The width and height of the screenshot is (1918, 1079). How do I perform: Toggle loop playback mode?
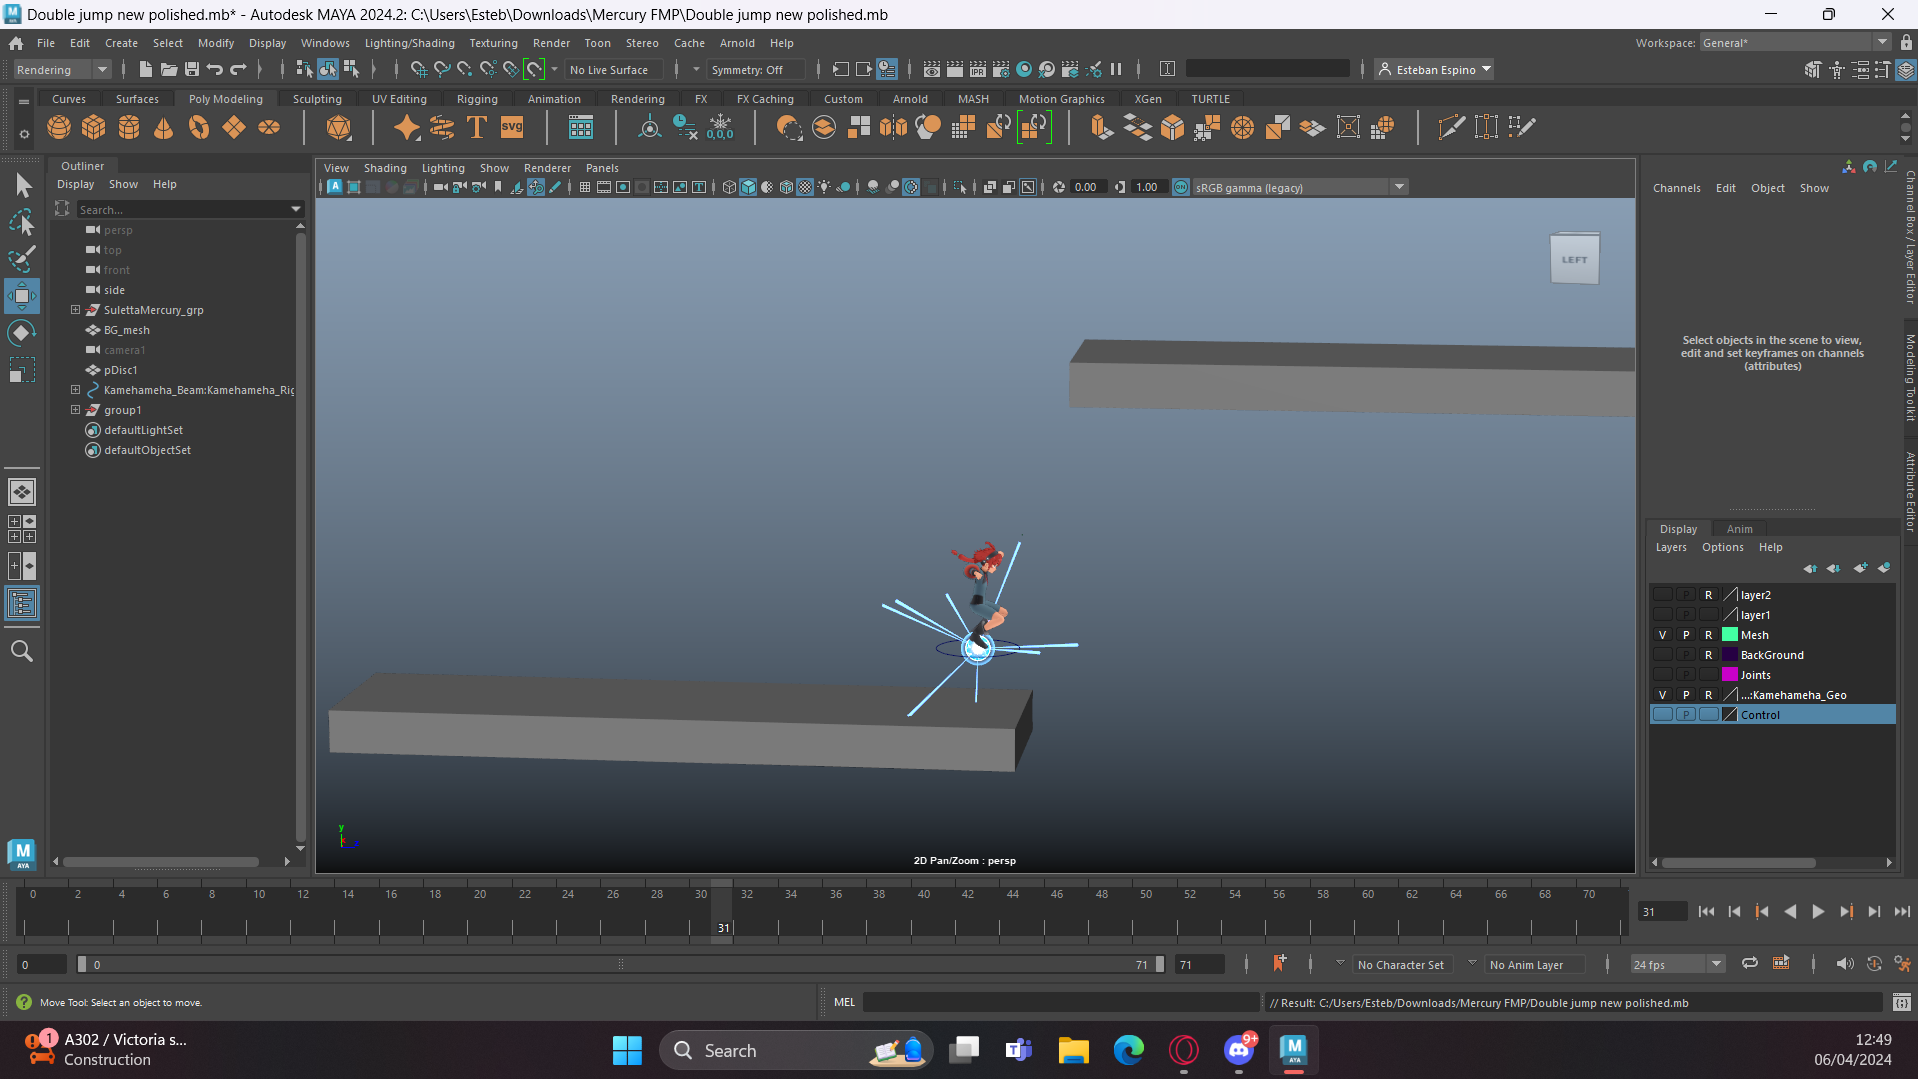(1750, 964)
